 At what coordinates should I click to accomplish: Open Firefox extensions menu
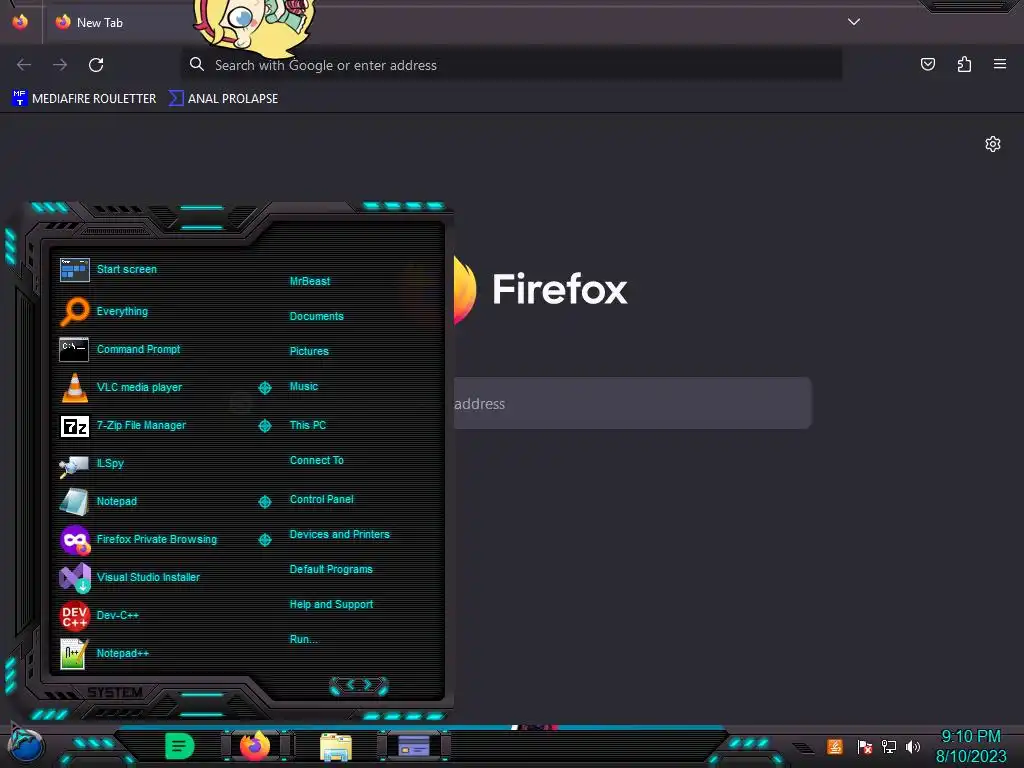tap(964, 64)
